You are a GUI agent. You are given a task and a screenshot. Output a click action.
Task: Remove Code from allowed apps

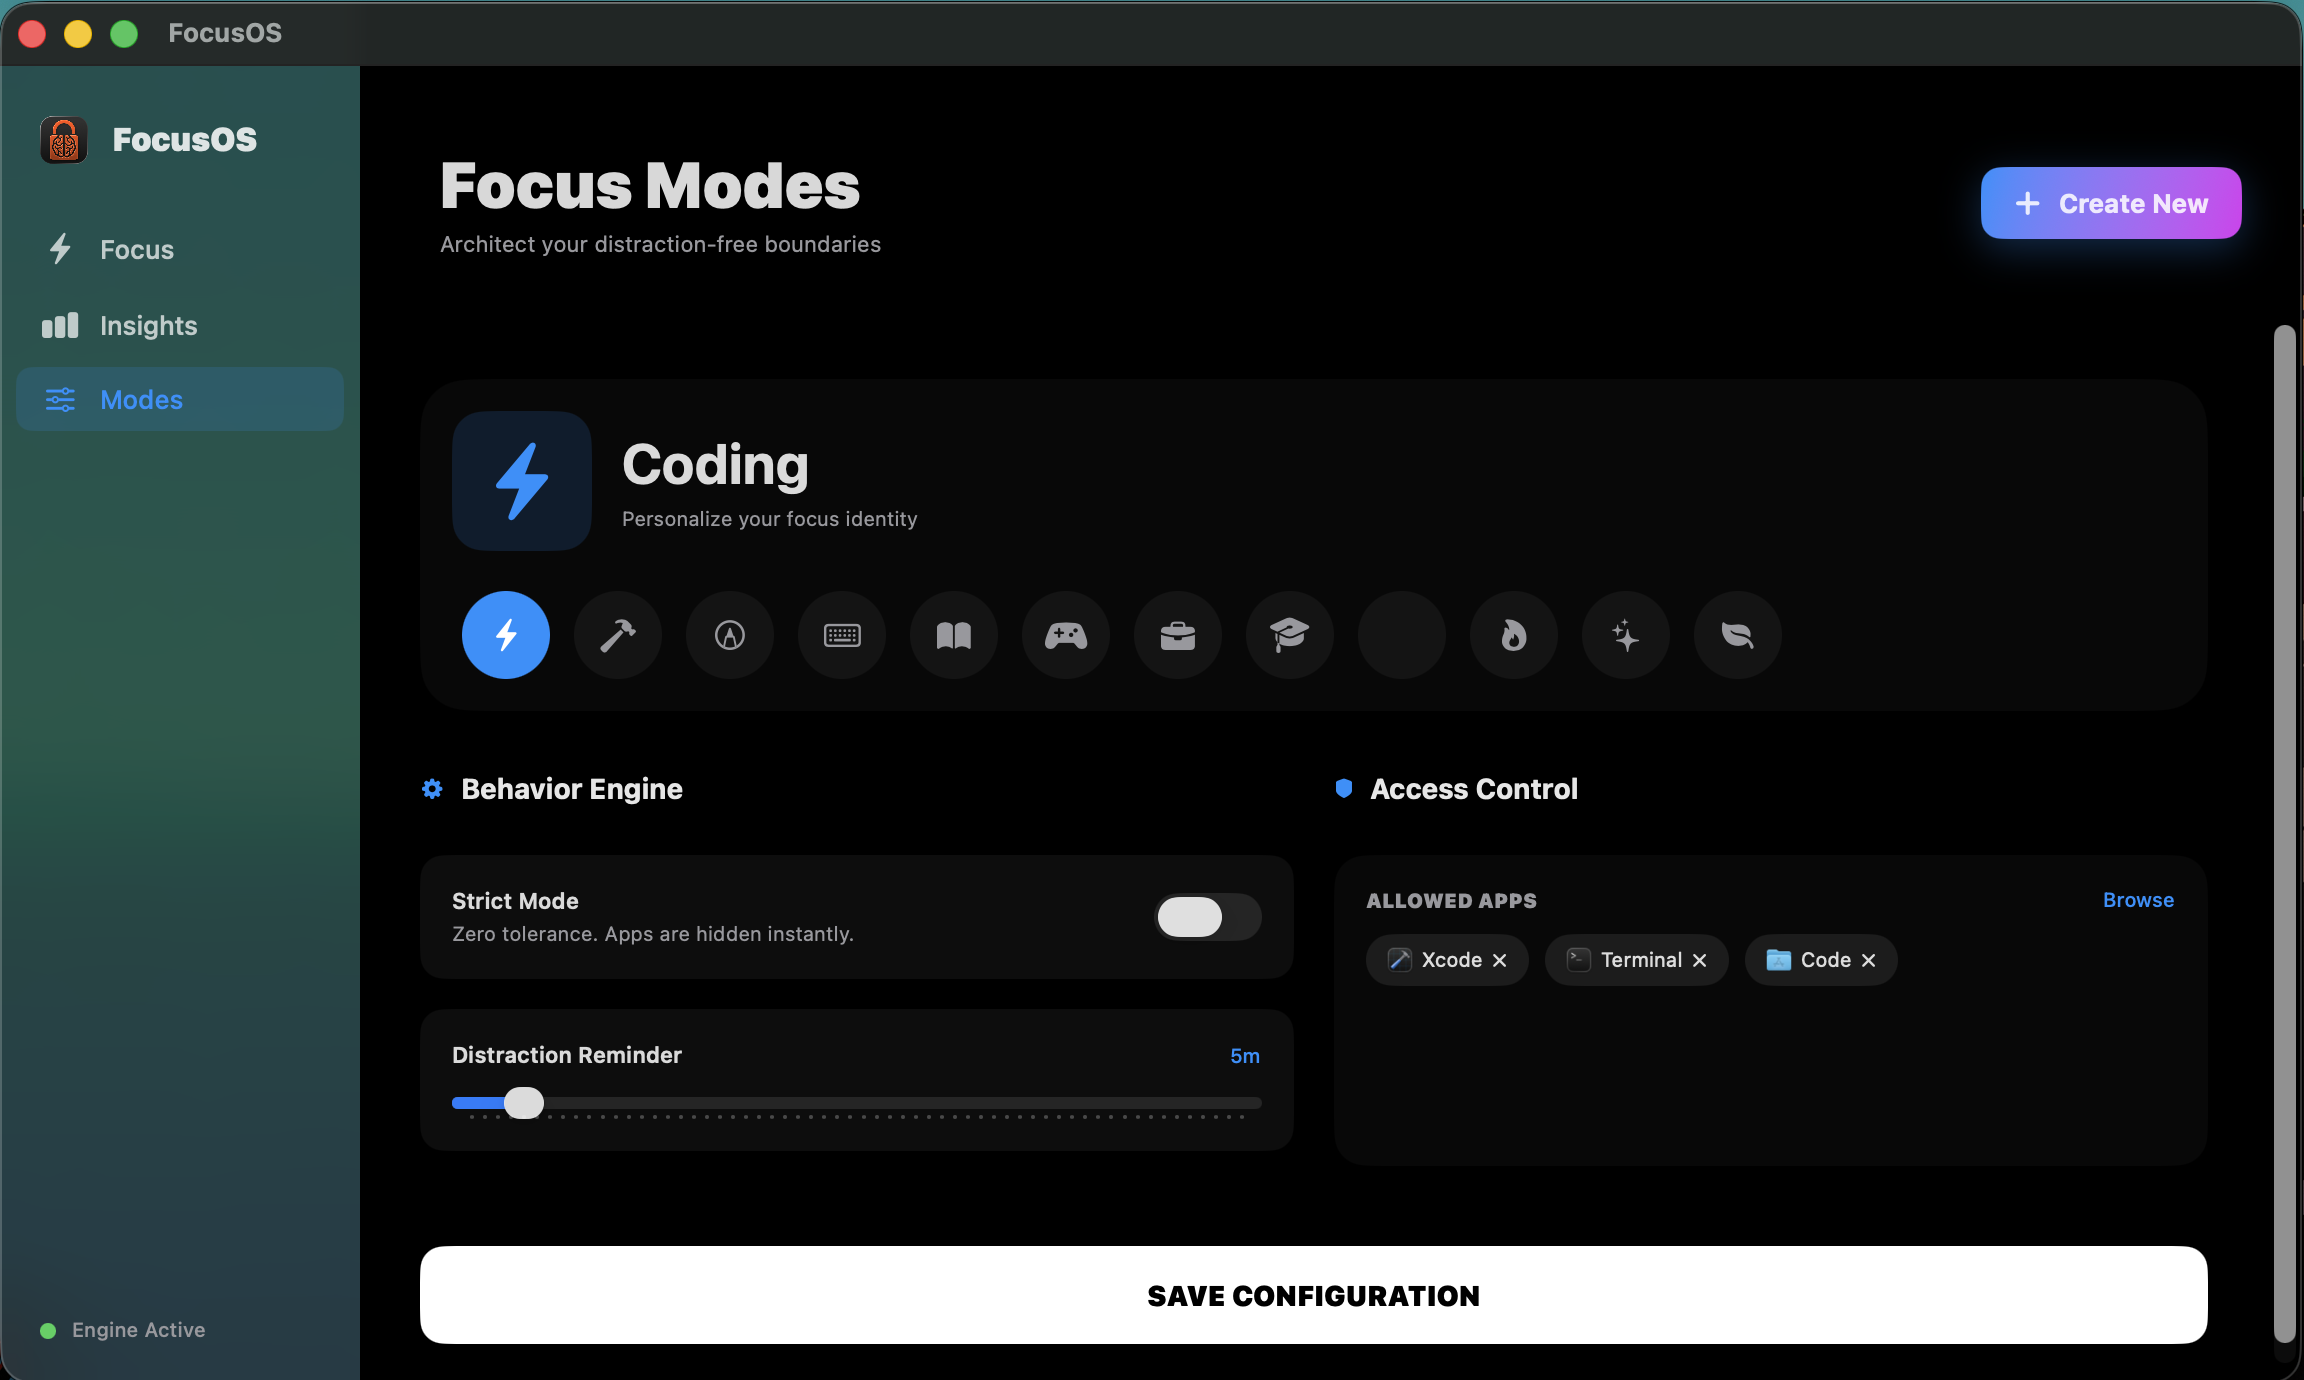click(1868, 960)
